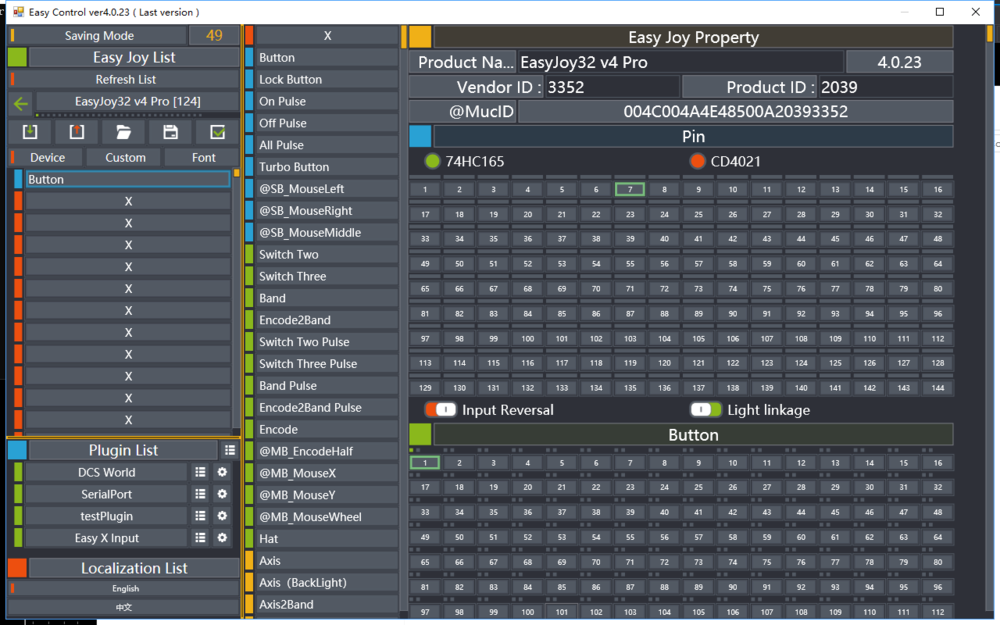Open testPlugin settings gear
The width and height of the screenshot is (1000, 625).
(x=222, y=516)
